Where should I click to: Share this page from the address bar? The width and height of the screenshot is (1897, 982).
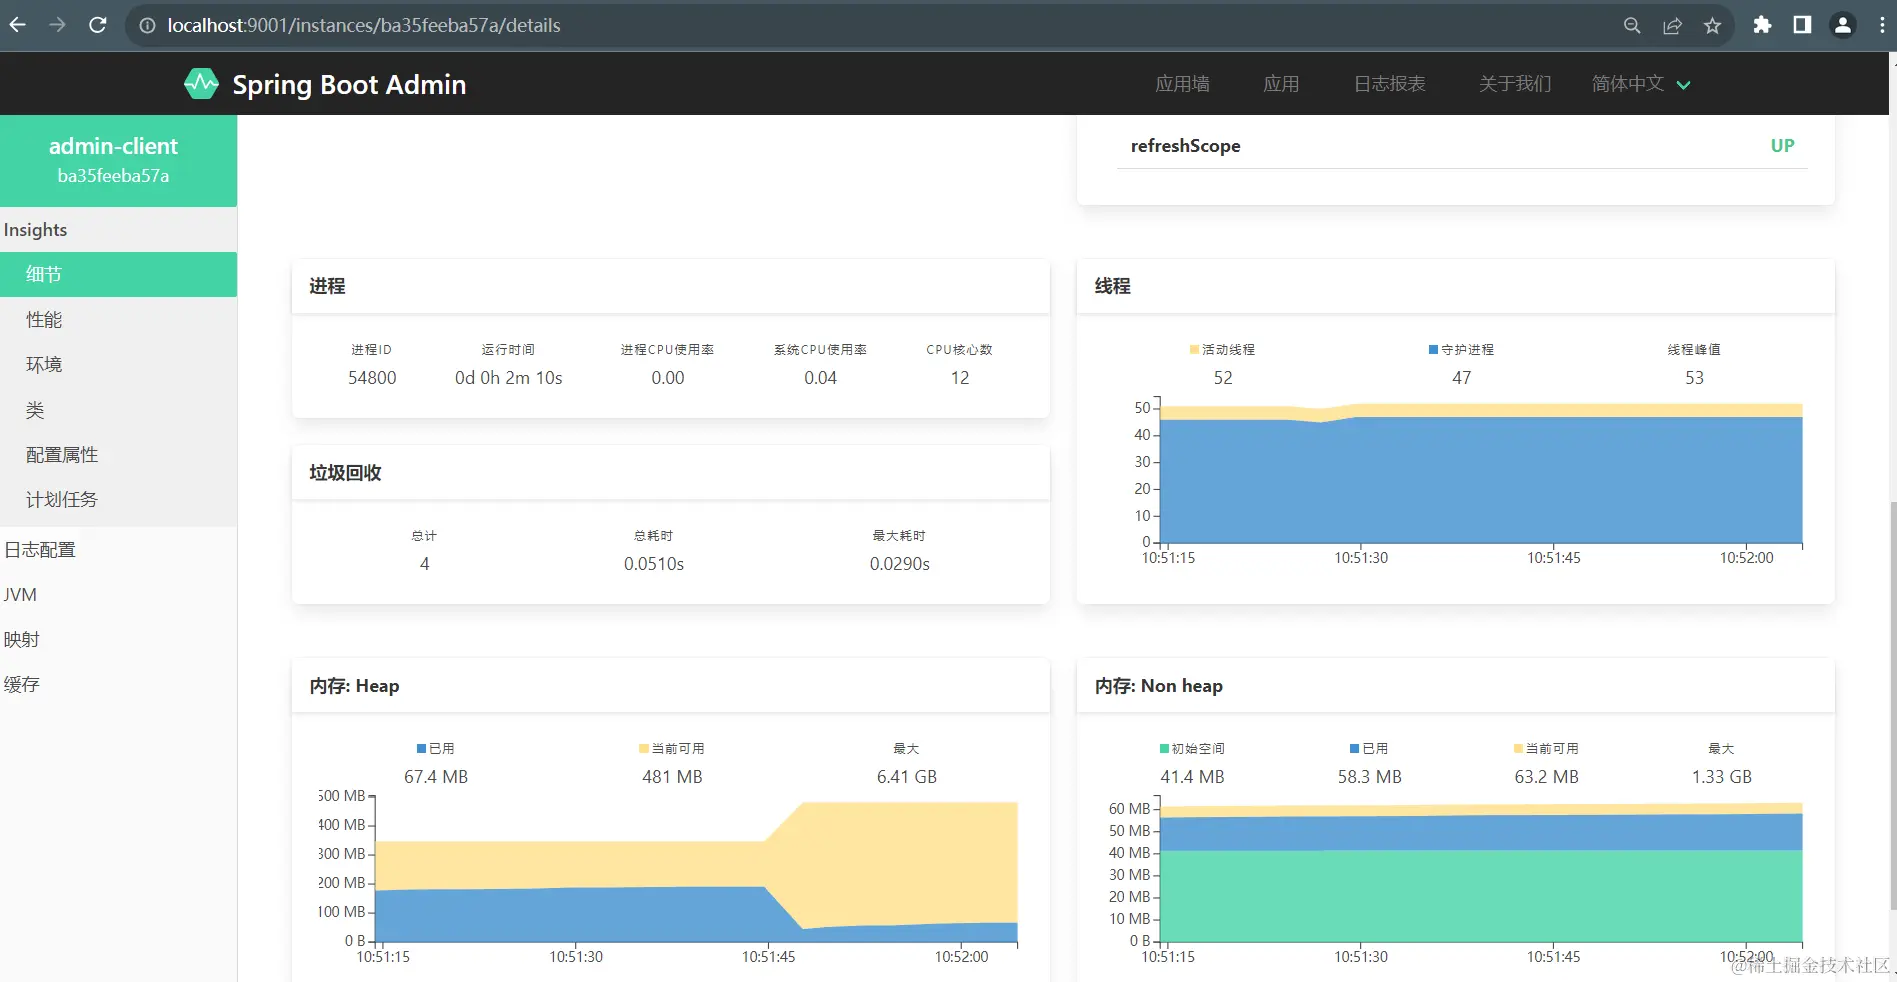(1672, 25)
